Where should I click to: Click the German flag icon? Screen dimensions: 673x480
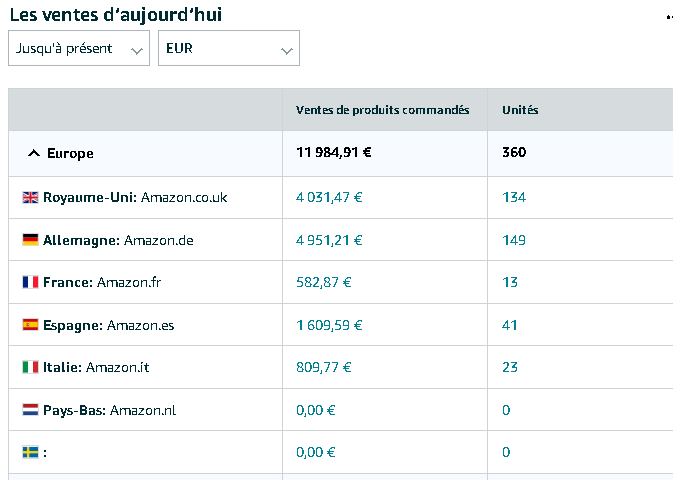pos(30,240)
